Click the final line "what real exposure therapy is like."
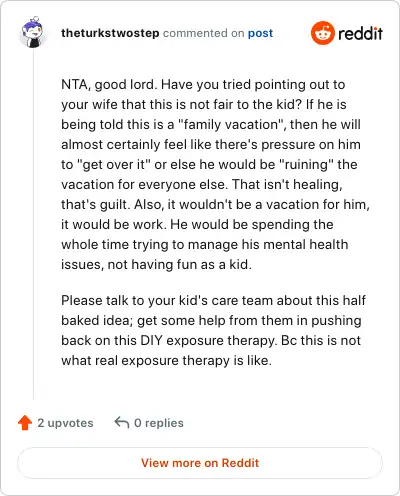 tap(166, 360)
